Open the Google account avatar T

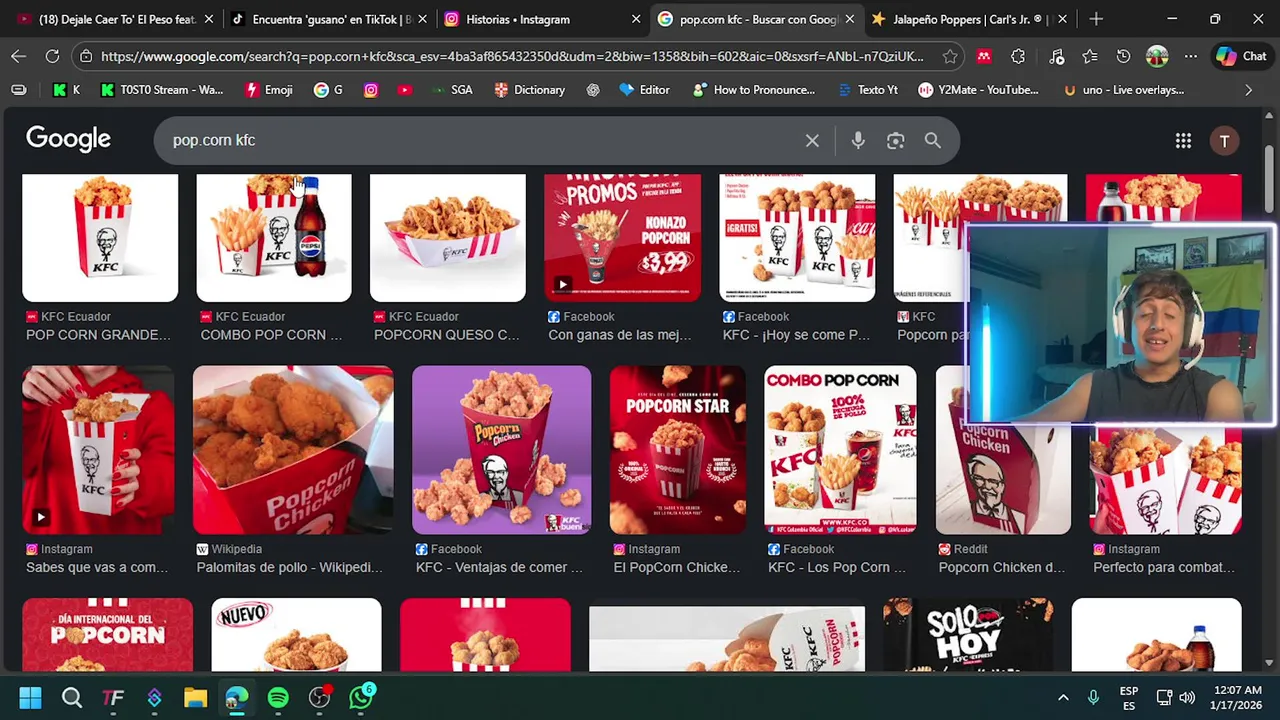tap(1224, 141)
